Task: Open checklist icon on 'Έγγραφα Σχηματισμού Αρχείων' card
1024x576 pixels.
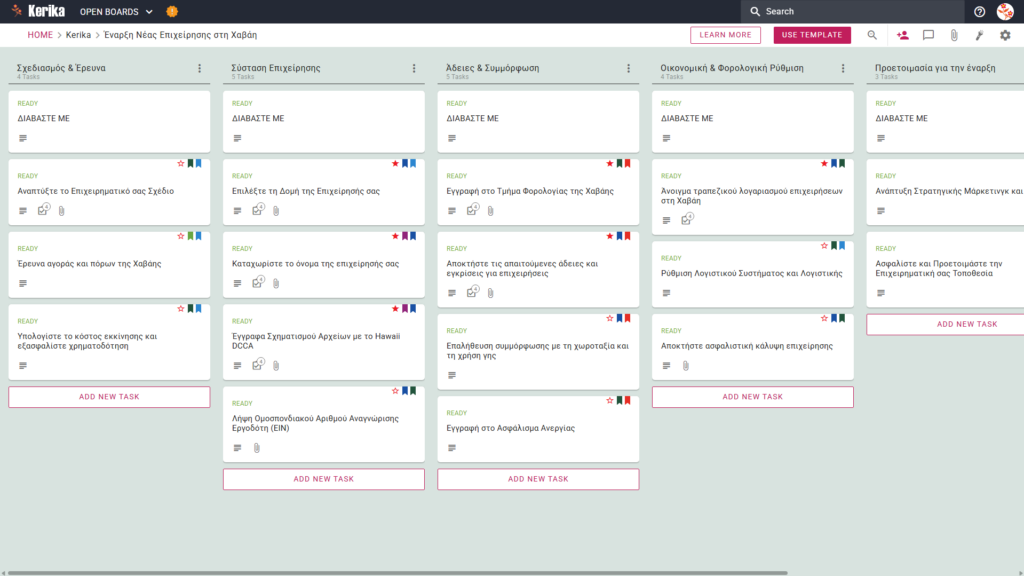Action: [258, 364]
